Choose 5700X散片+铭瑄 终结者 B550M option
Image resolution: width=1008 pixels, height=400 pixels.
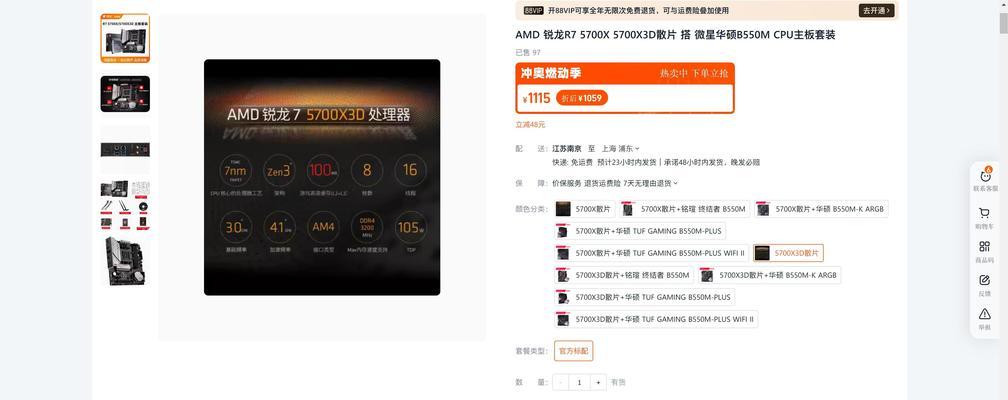click(684, 209)
